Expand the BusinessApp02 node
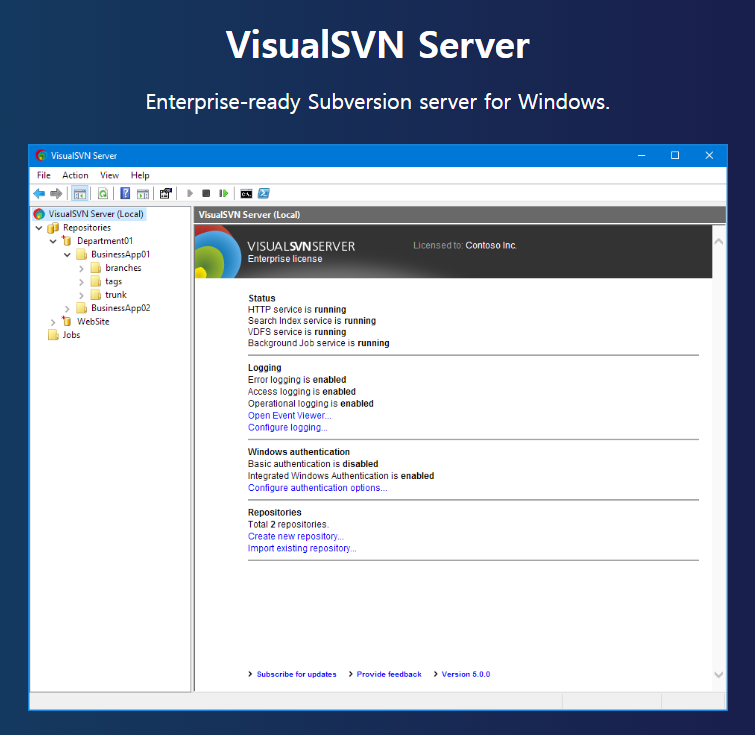The width and height of the screenshot is (755, 735). click(67, 308)
